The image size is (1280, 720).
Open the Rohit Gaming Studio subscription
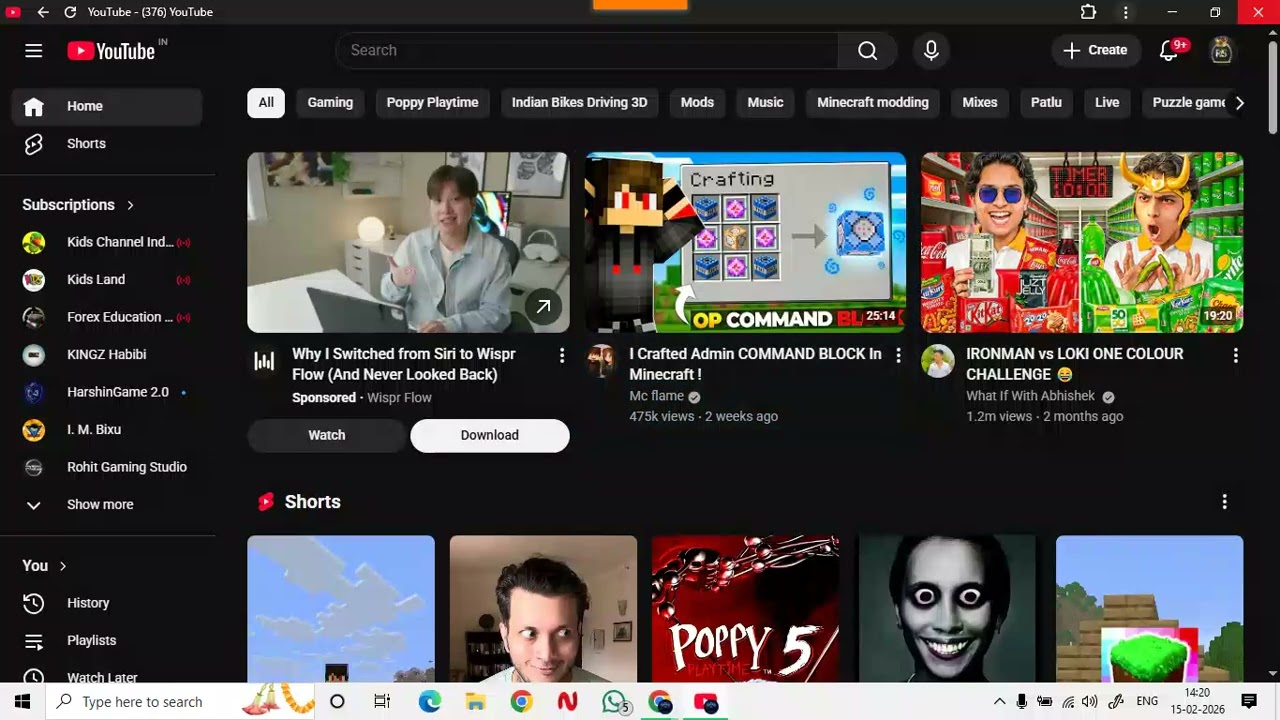click(107, 467)
